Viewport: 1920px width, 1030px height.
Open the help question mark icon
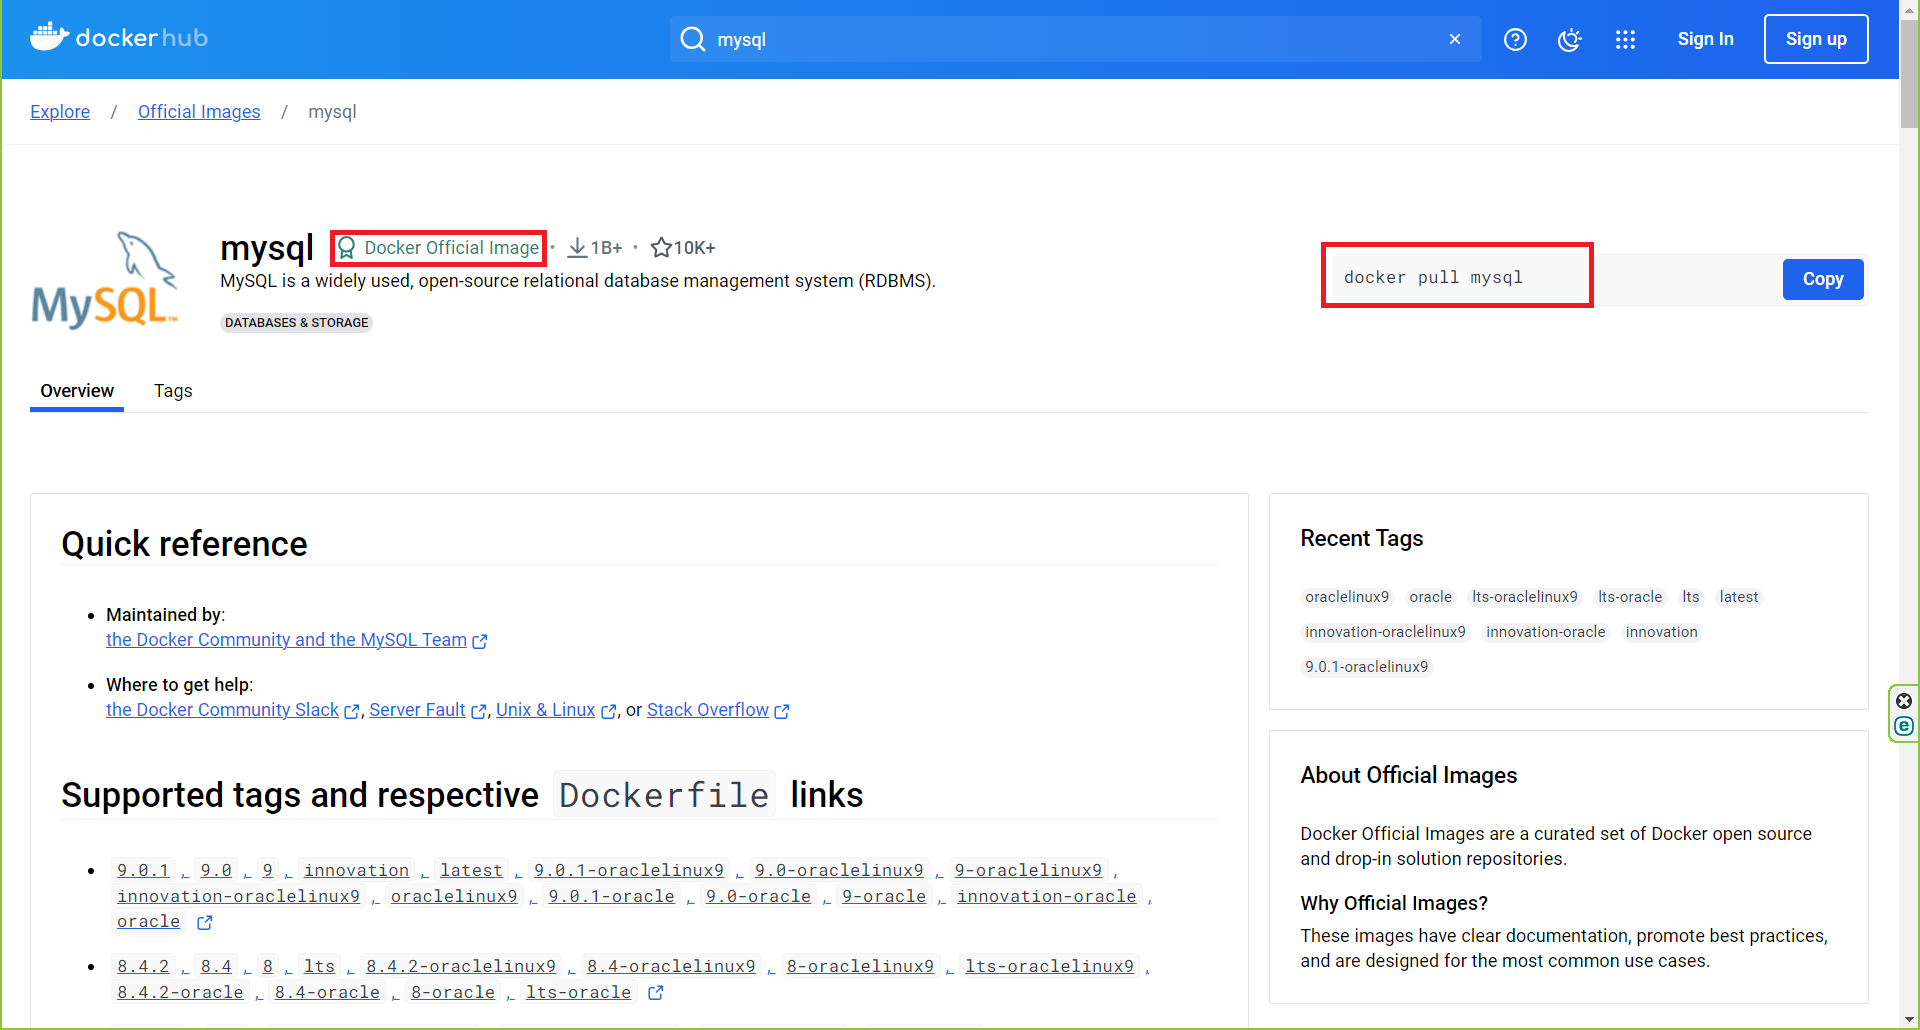pyautogui.click(x=1515, y=39)
